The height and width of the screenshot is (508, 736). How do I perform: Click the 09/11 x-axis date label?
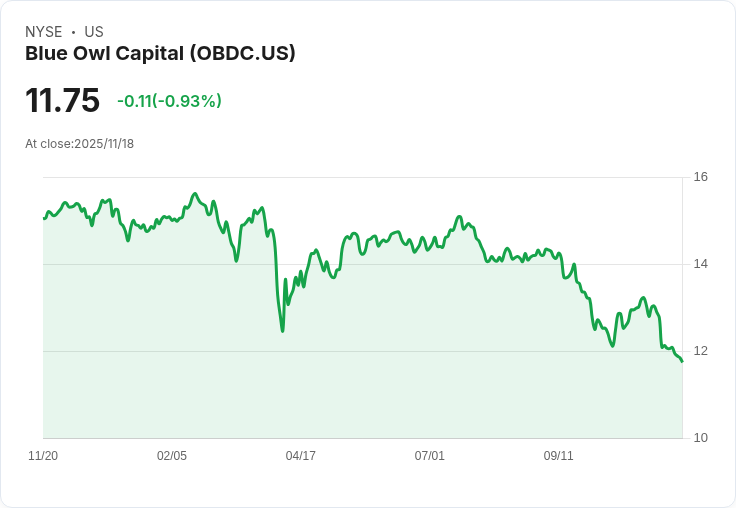click(558, 456)
